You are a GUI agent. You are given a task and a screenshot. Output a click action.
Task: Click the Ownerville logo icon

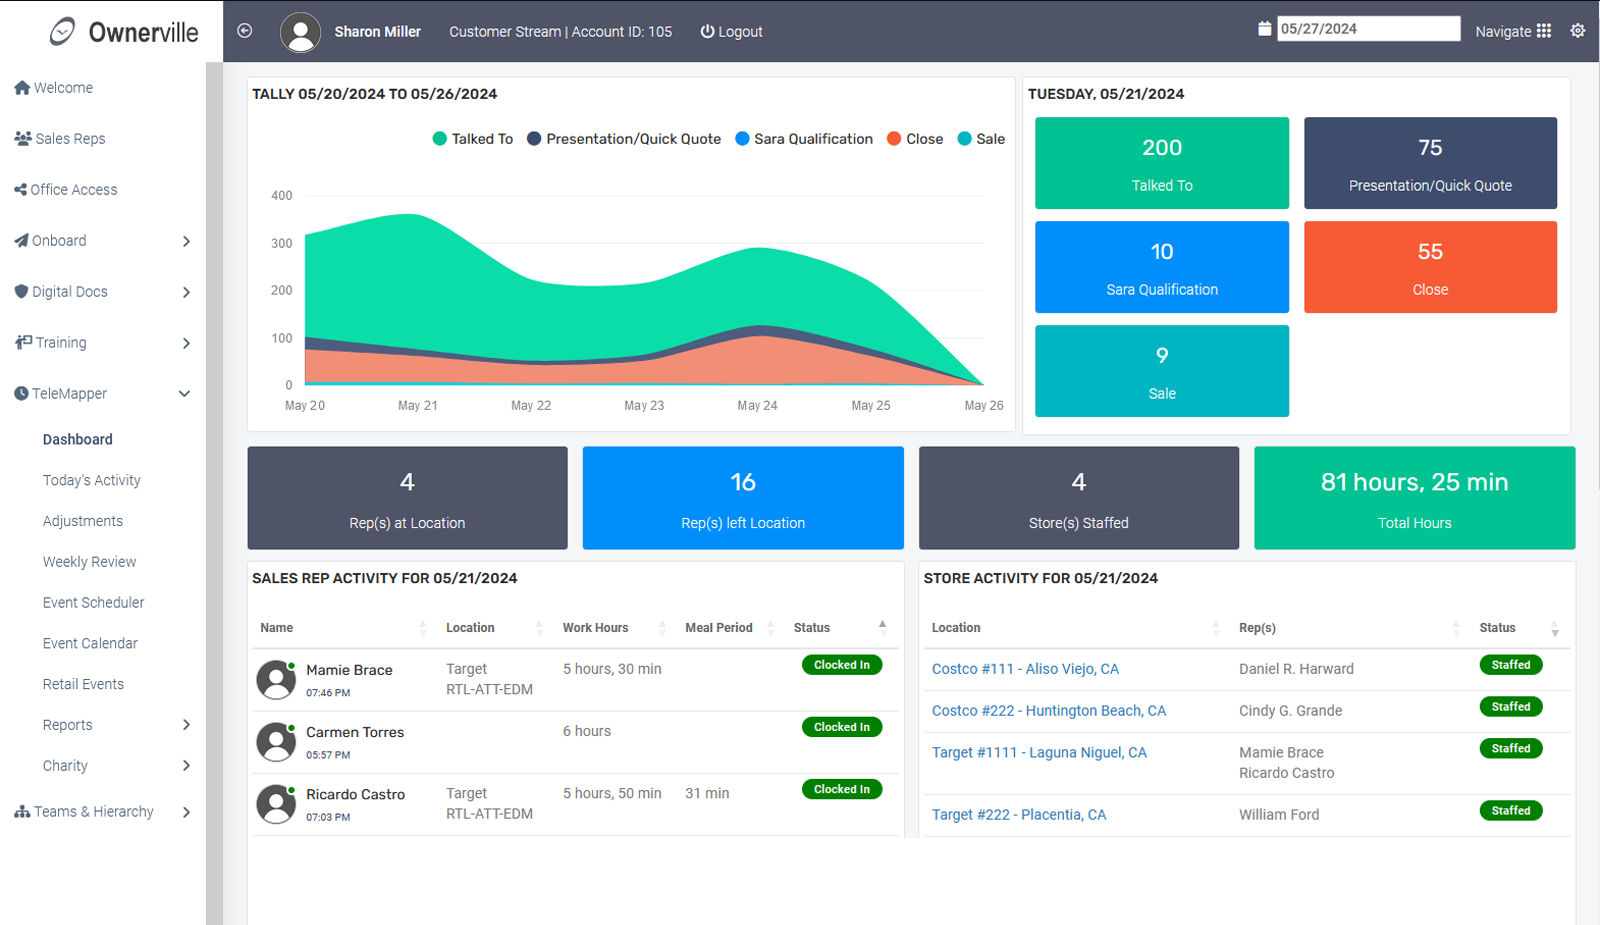(62, 32)
